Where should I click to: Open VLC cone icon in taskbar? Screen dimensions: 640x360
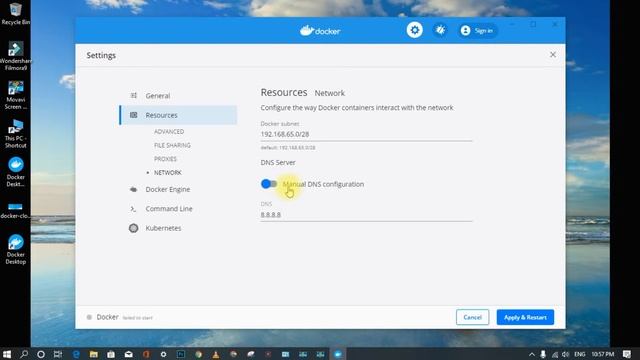[x=216, y=354]
